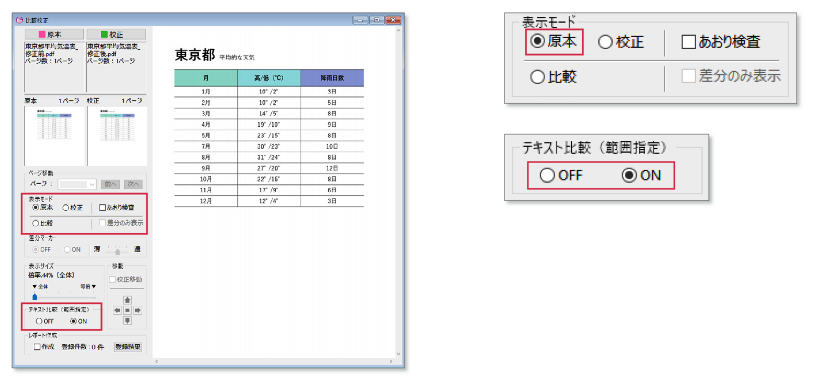Click the right arrow in the 移動 pad

[x=137, y=310]
